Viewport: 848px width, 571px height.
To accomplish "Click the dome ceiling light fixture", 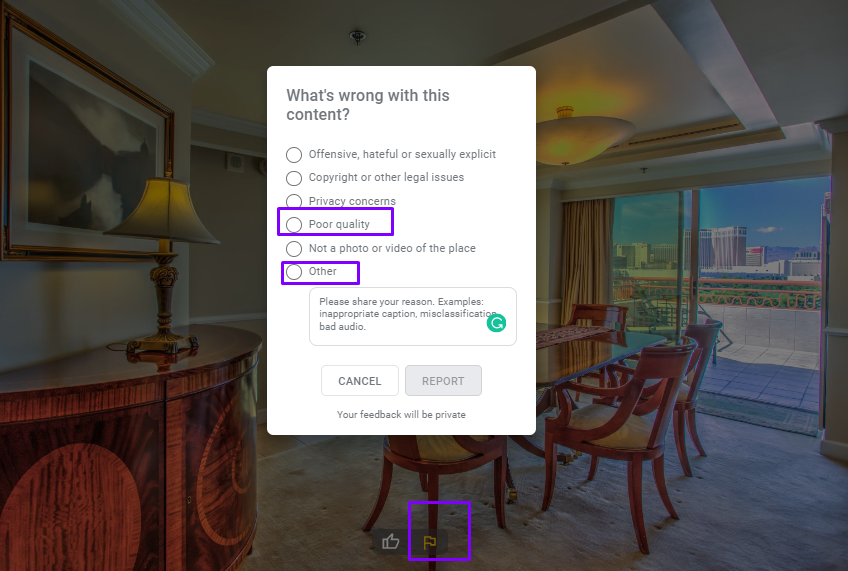I will pyautogui.click(x=586, y=135).
